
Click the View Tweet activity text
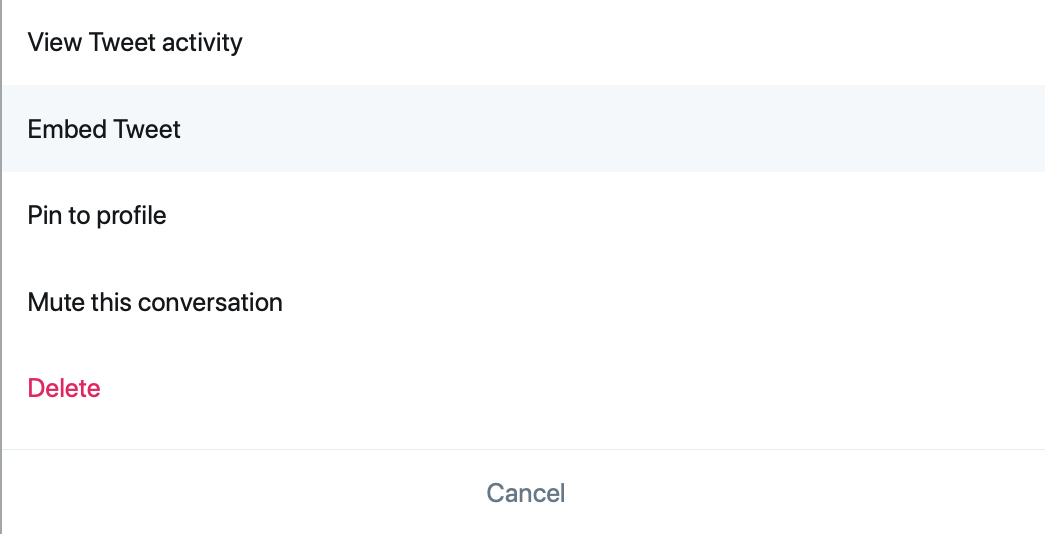[135, 43]
